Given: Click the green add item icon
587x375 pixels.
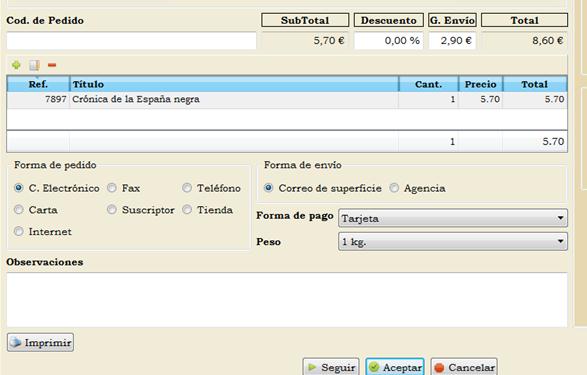Looking at the screenshot, I should click(x=16, y=65).
